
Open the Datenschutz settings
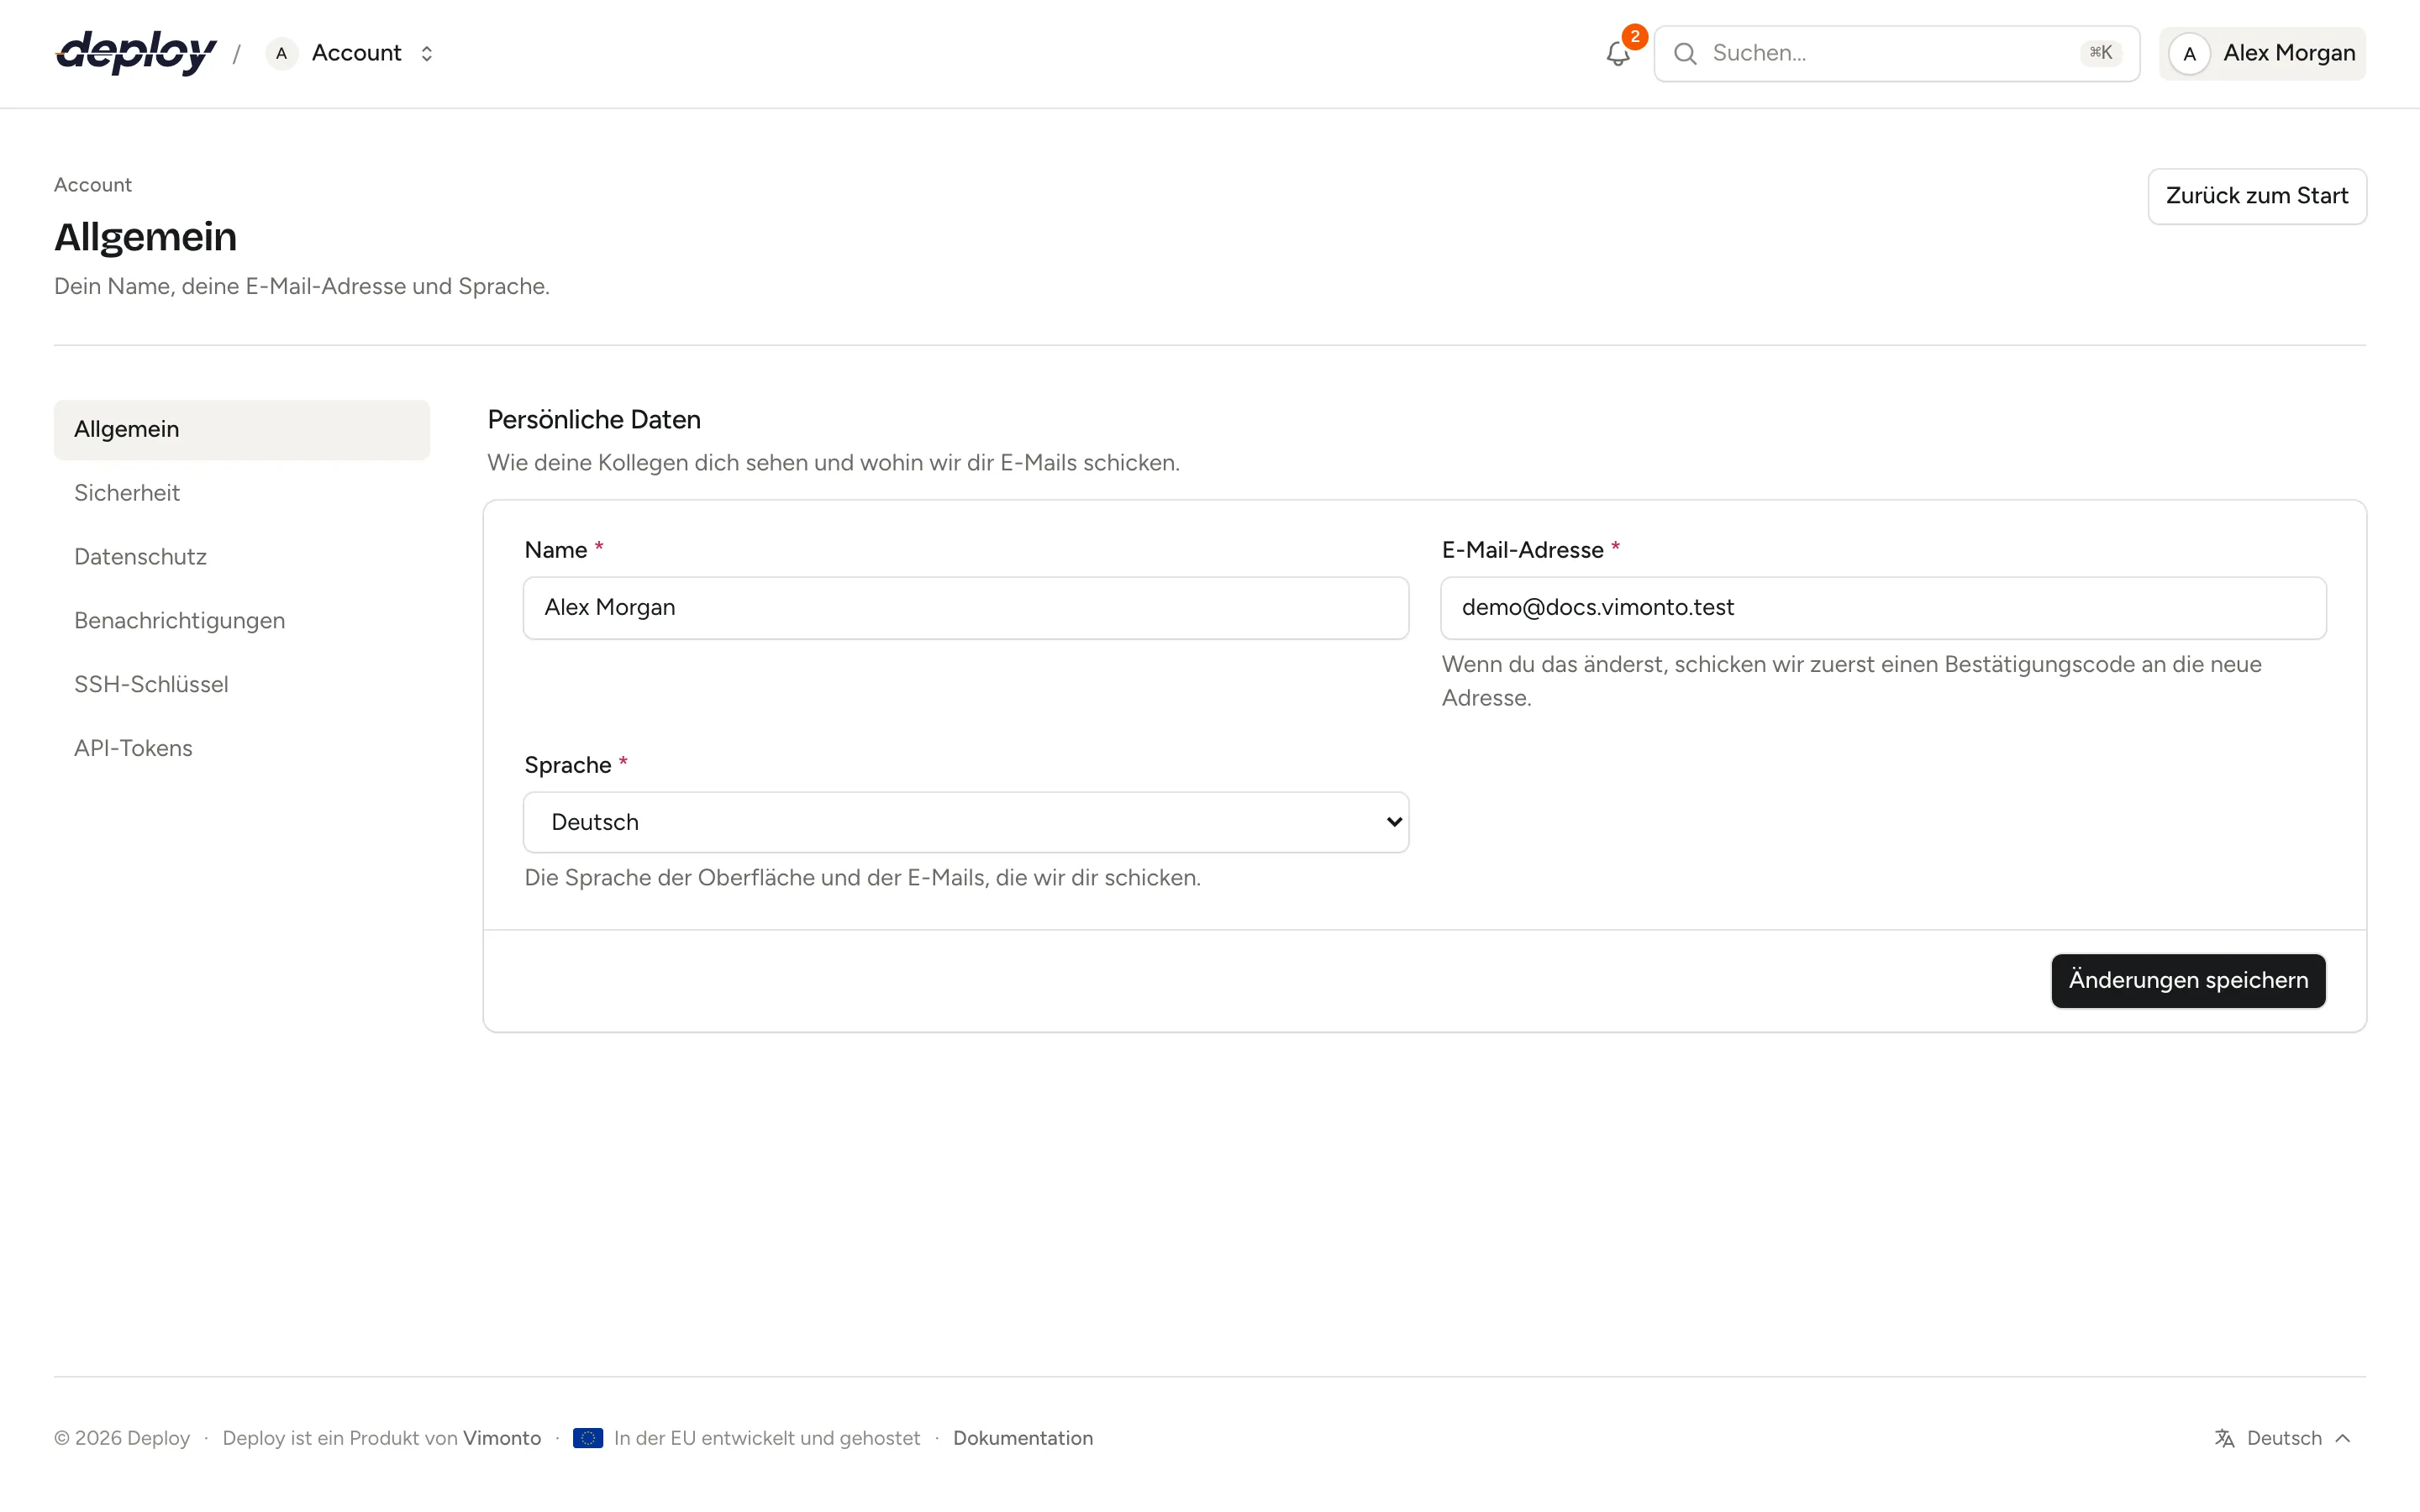point(242,557)
